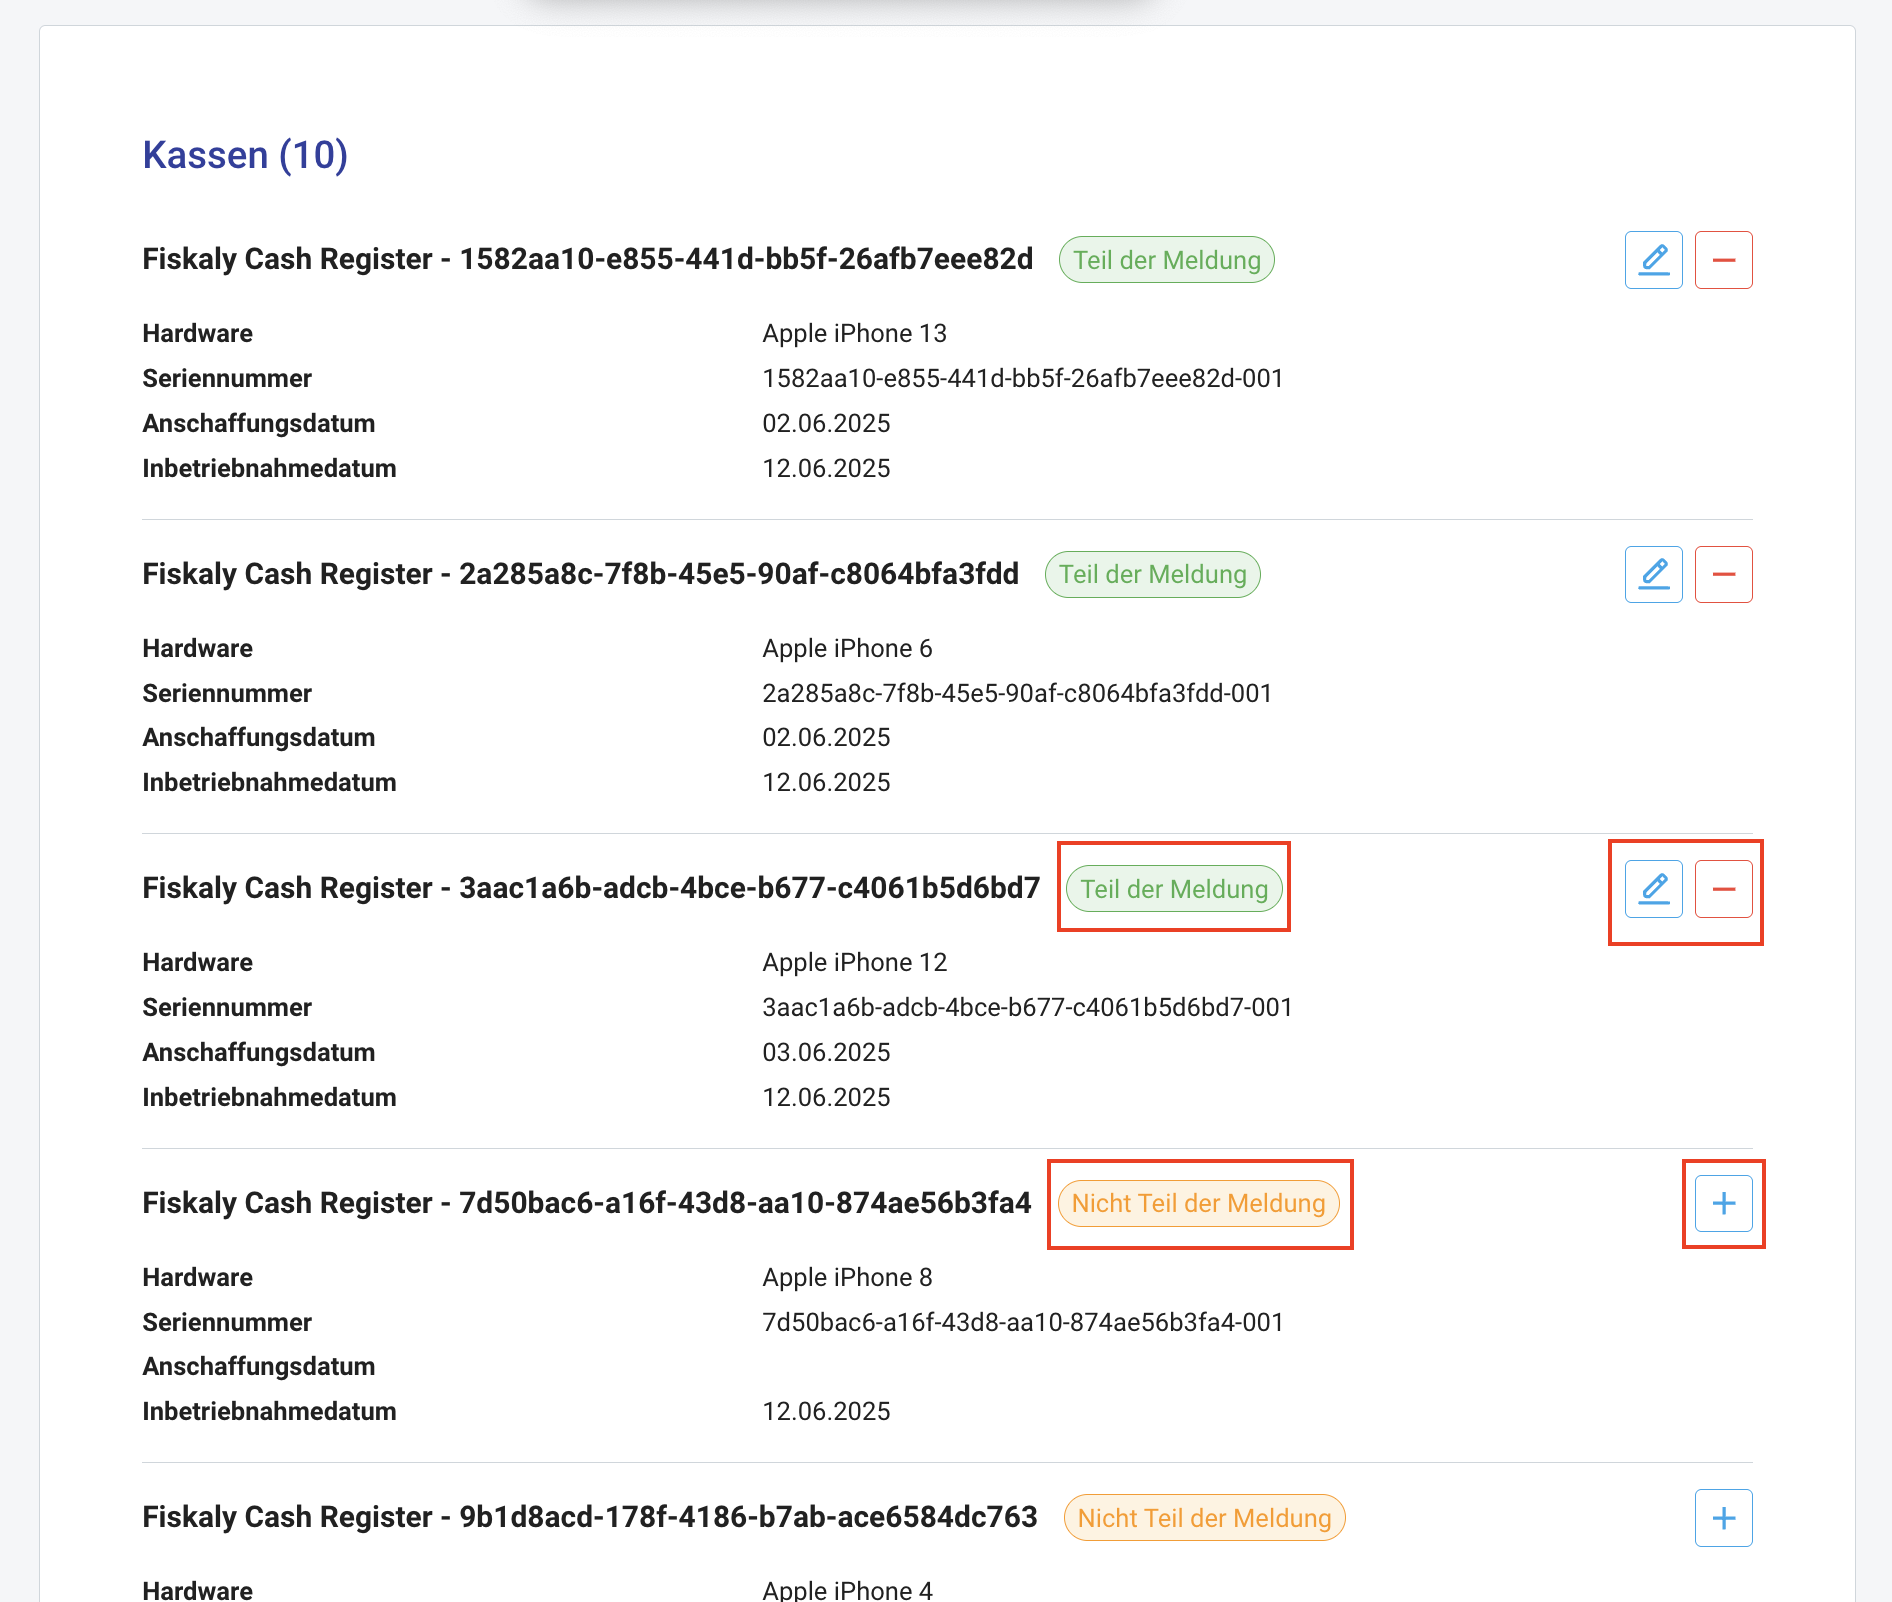Click 'Teil der Meldung' badge of register 1582aa10
The height and width of the screenshot is (1602, 1892).
(x=1166, y=260)
